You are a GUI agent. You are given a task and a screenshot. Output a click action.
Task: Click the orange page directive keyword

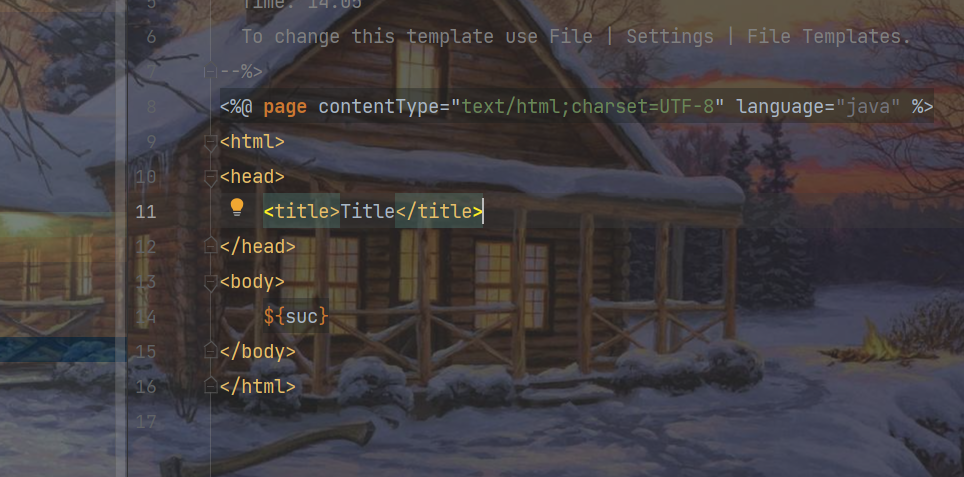click(285, 107)
